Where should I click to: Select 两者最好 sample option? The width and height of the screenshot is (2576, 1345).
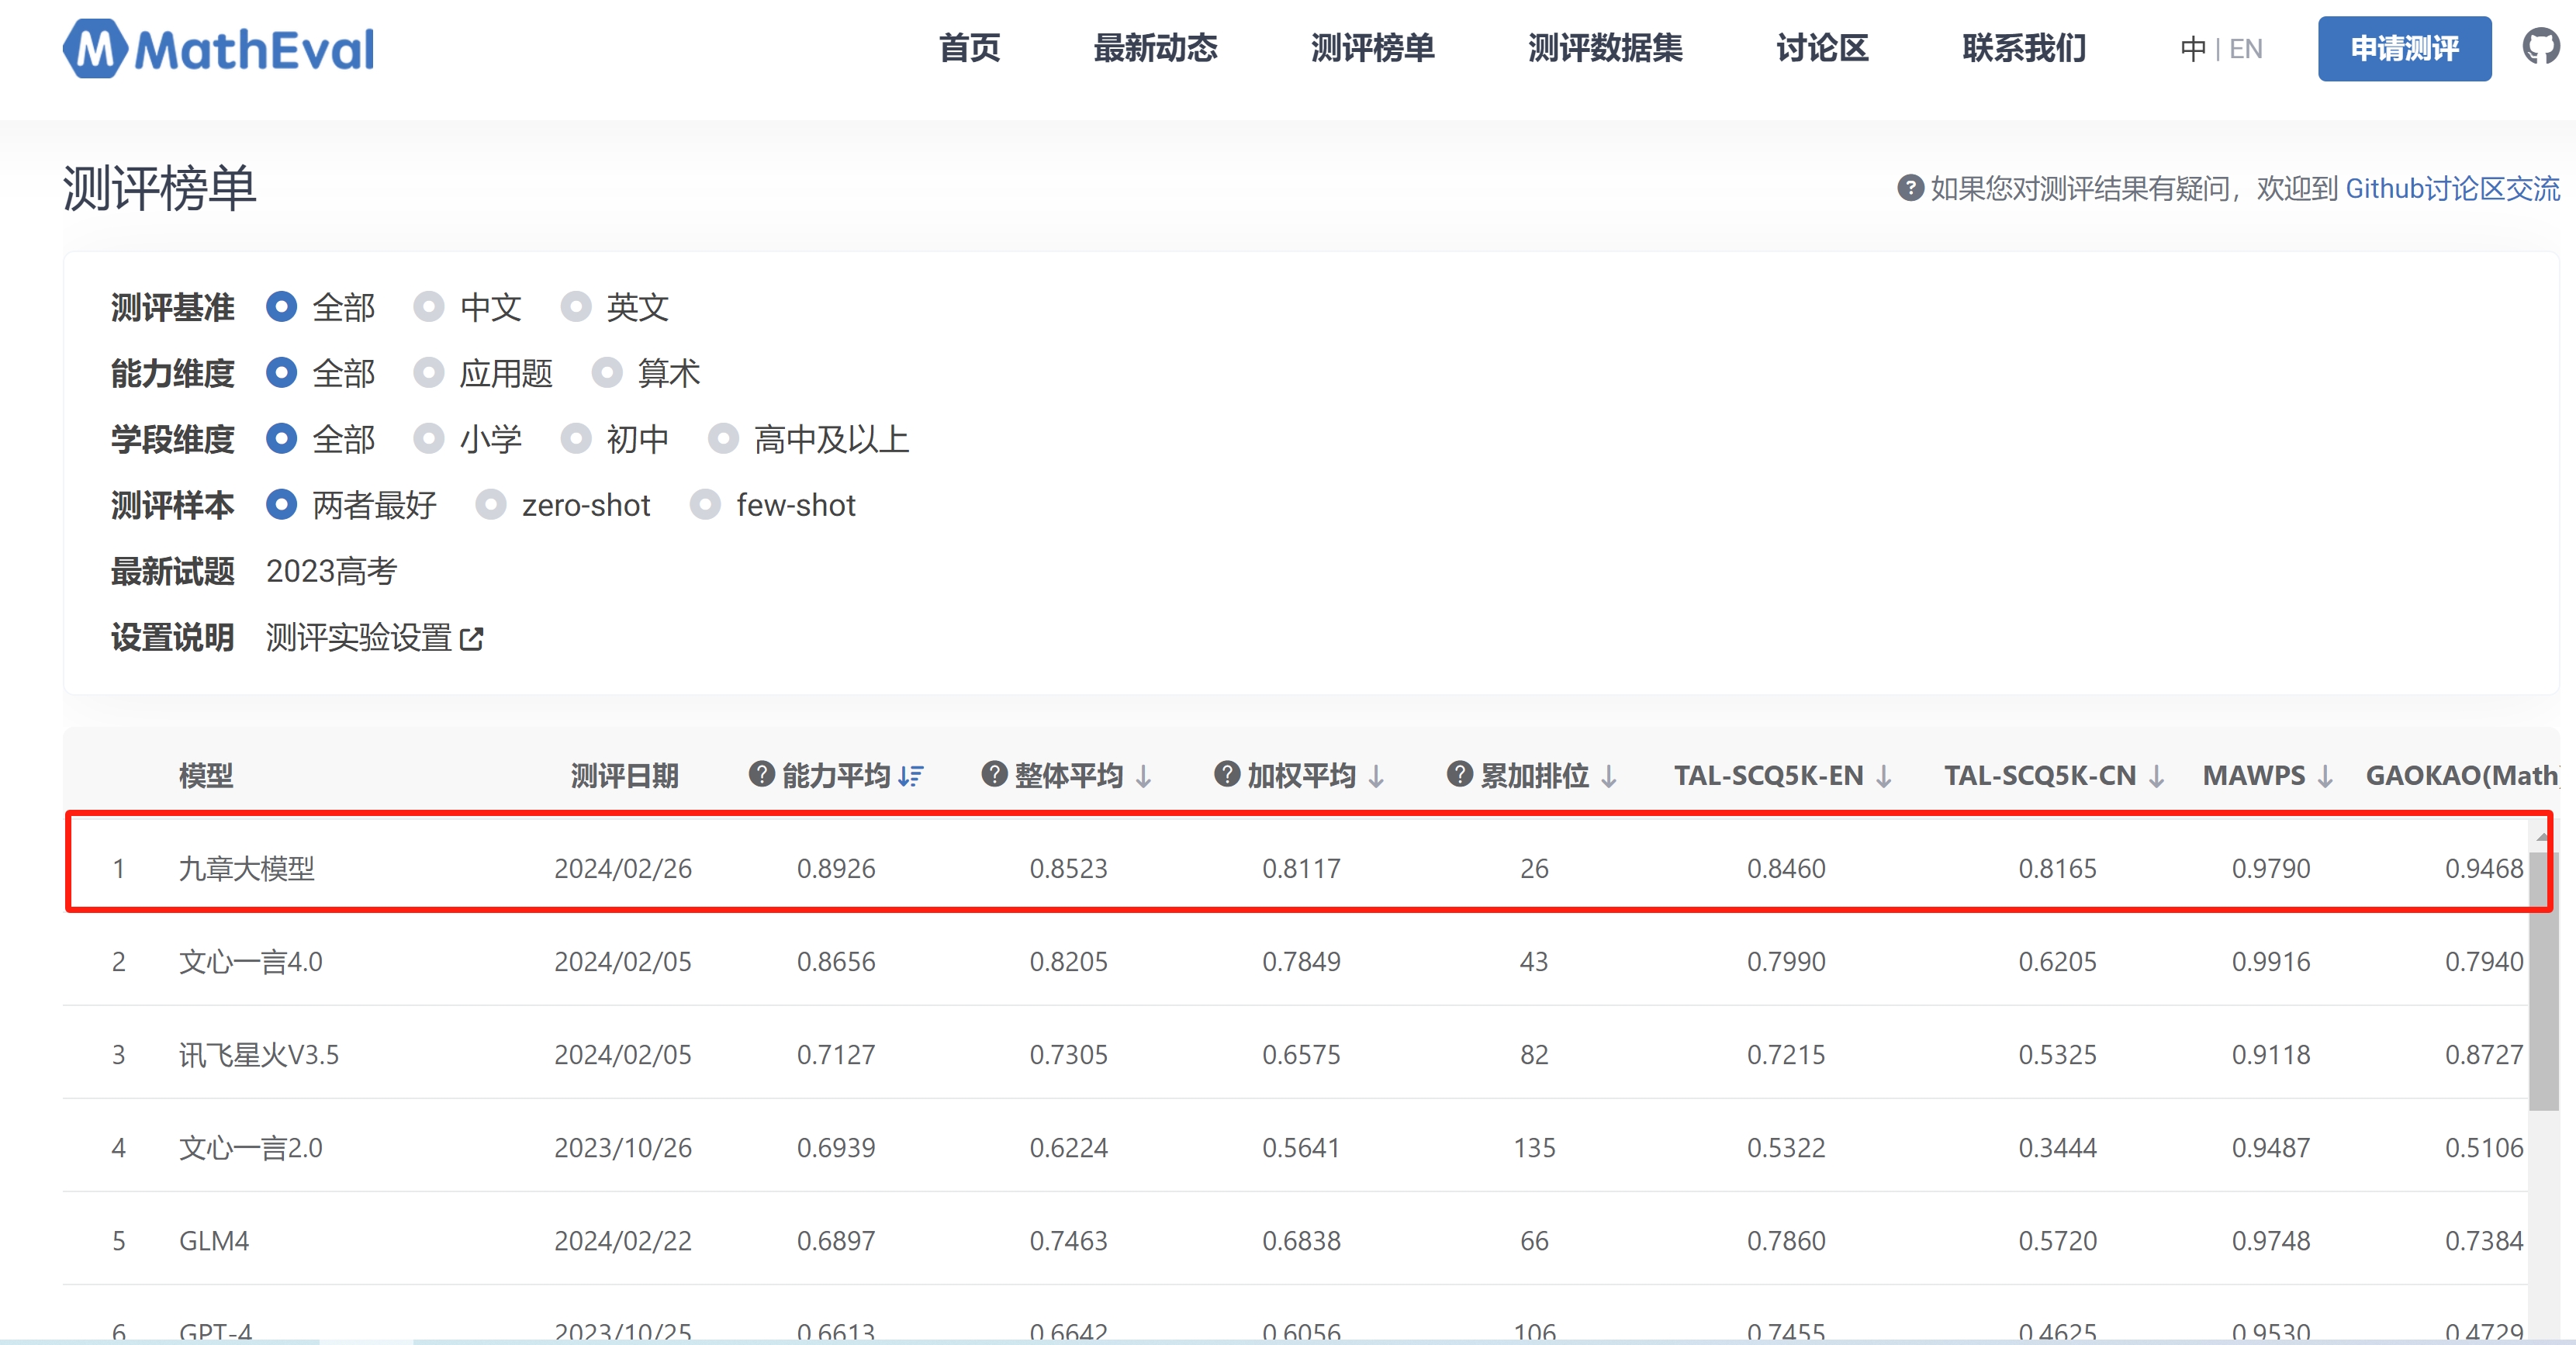281,505
